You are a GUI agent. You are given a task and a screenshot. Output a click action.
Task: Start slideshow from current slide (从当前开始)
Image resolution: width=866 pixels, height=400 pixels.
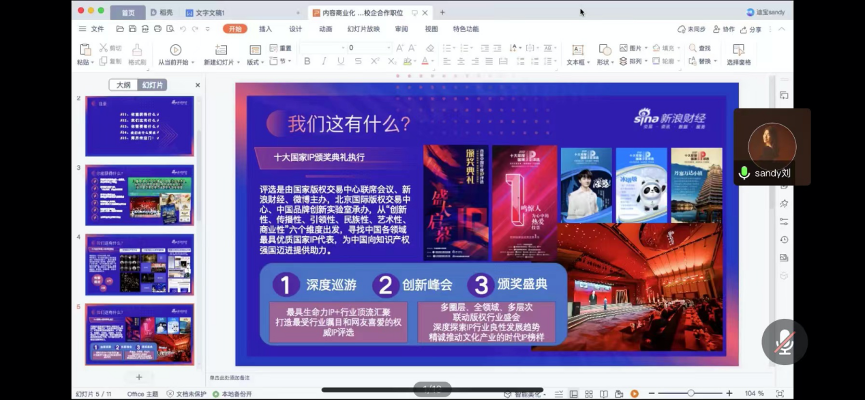click(175, 50)
